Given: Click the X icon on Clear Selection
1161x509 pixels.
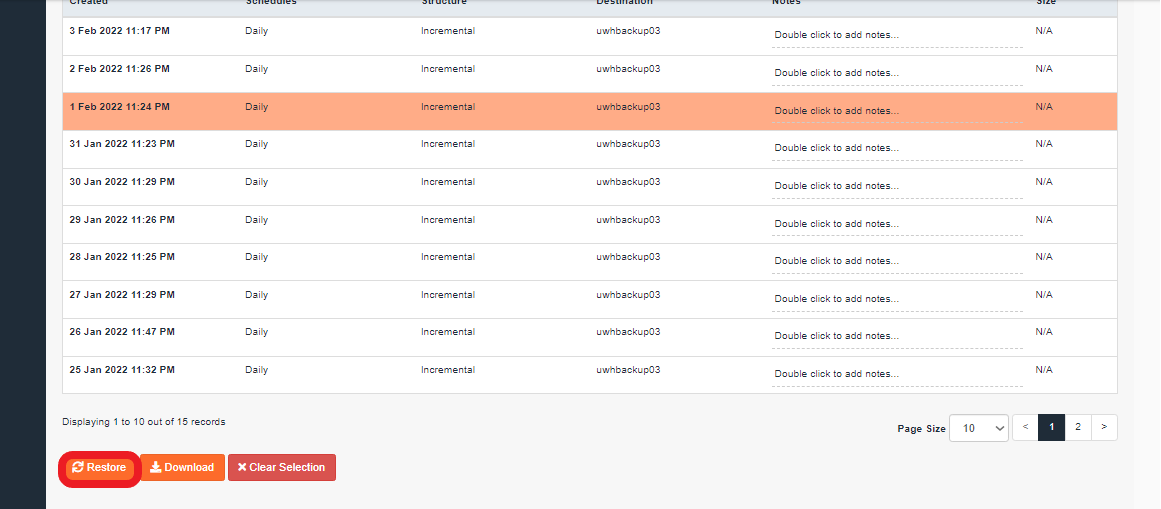Looking at the screenshot, I should point(242,467).
